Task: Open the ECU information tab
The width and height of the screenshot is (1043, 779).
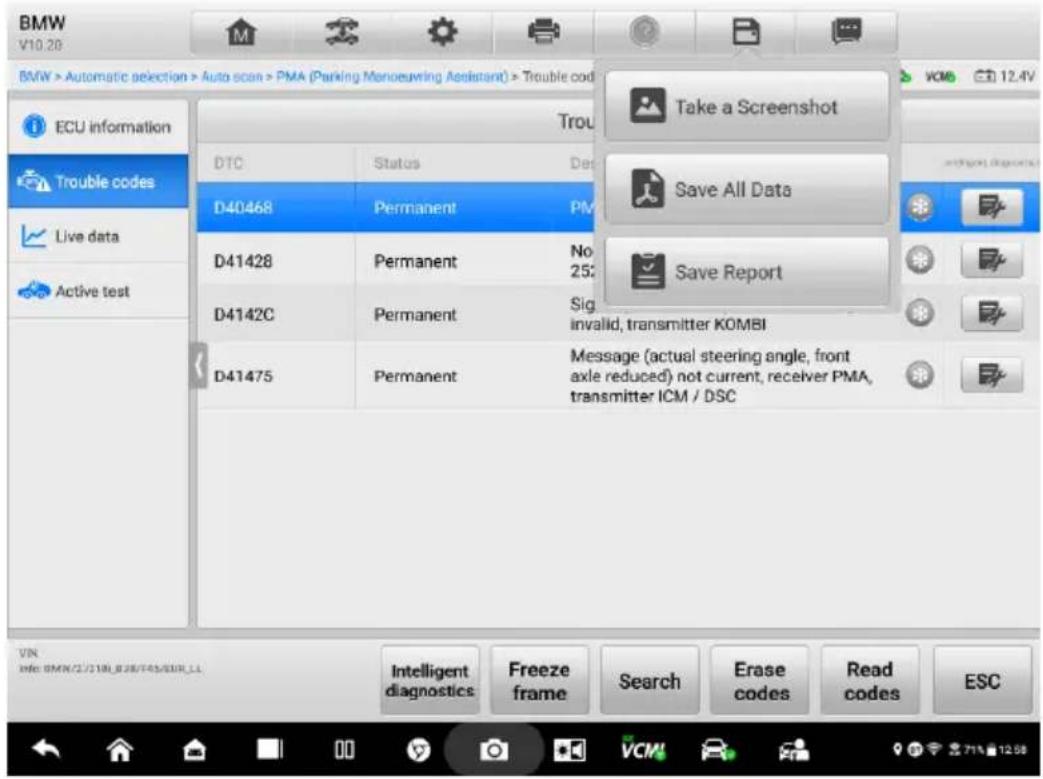Action: [x=98, y=126]
